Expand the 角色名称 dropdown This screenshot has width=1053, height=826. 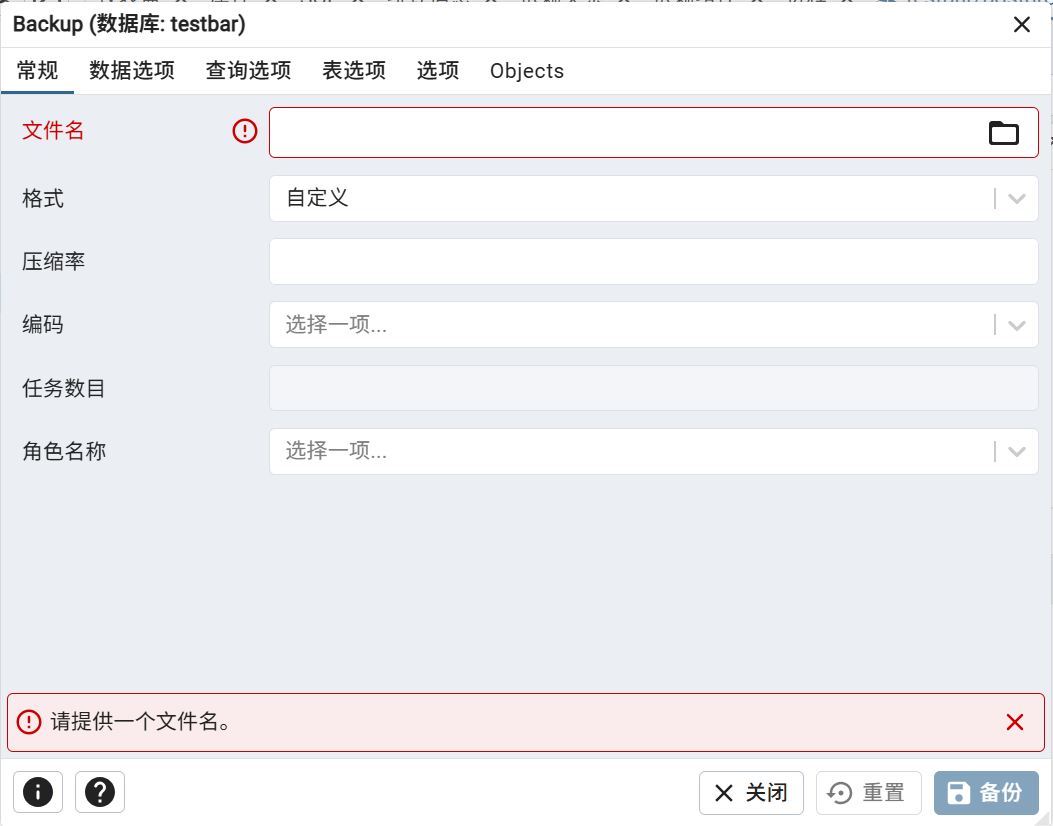click(x=1017, y=452)
